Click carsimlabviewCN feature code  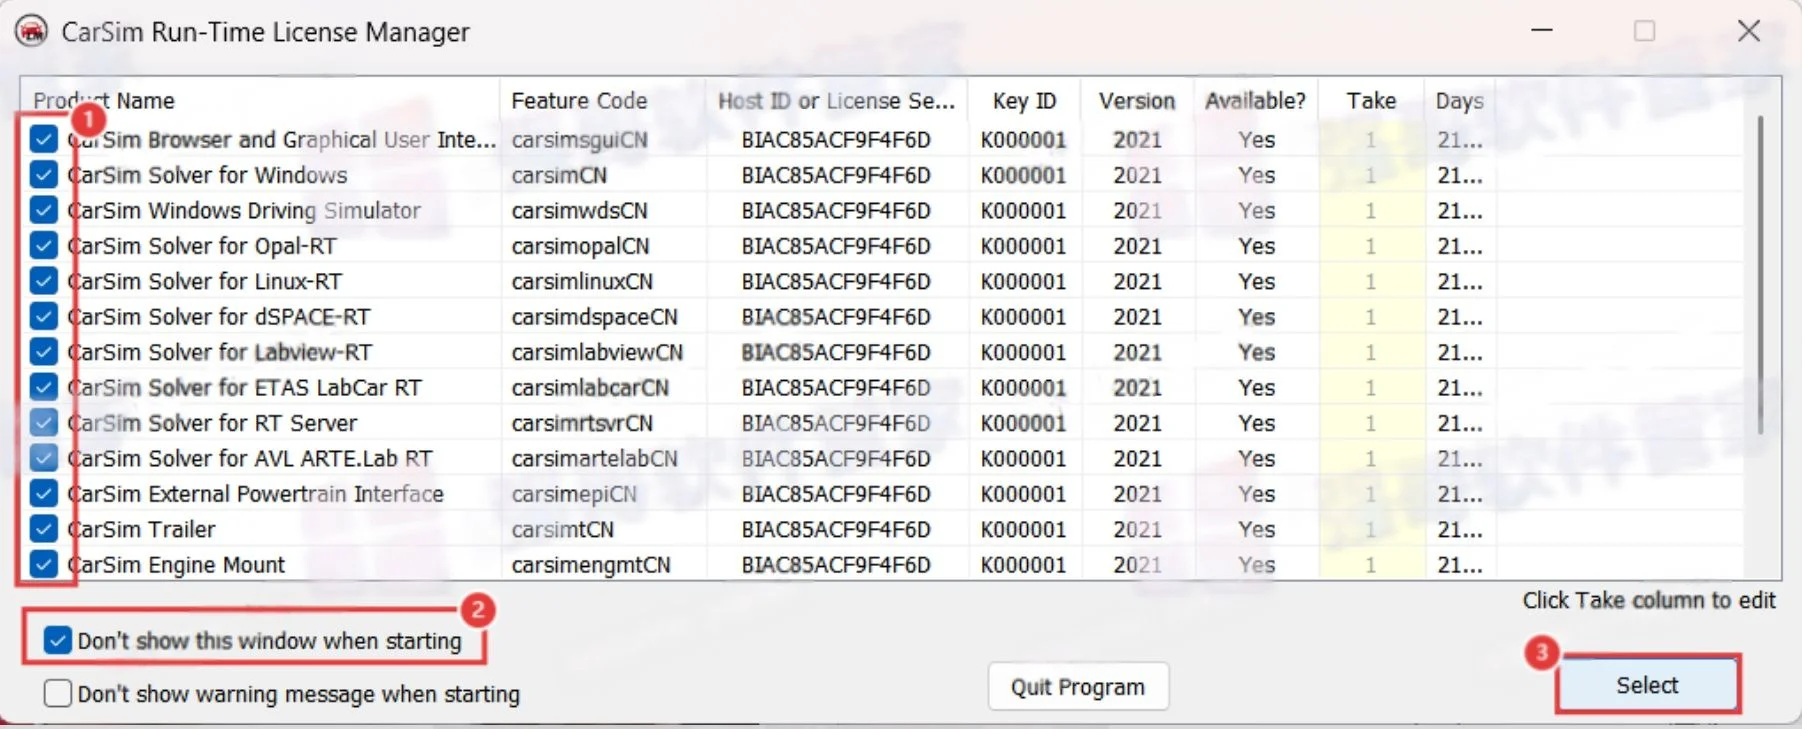point(597,352)
